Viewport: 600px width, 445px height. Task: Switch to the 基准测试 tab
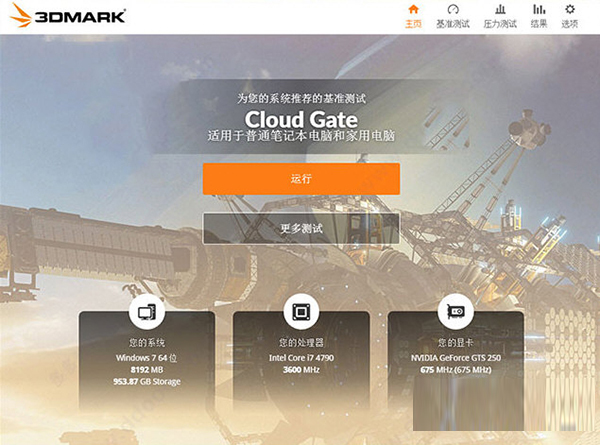pyautogui.click(x=453, y=24)
